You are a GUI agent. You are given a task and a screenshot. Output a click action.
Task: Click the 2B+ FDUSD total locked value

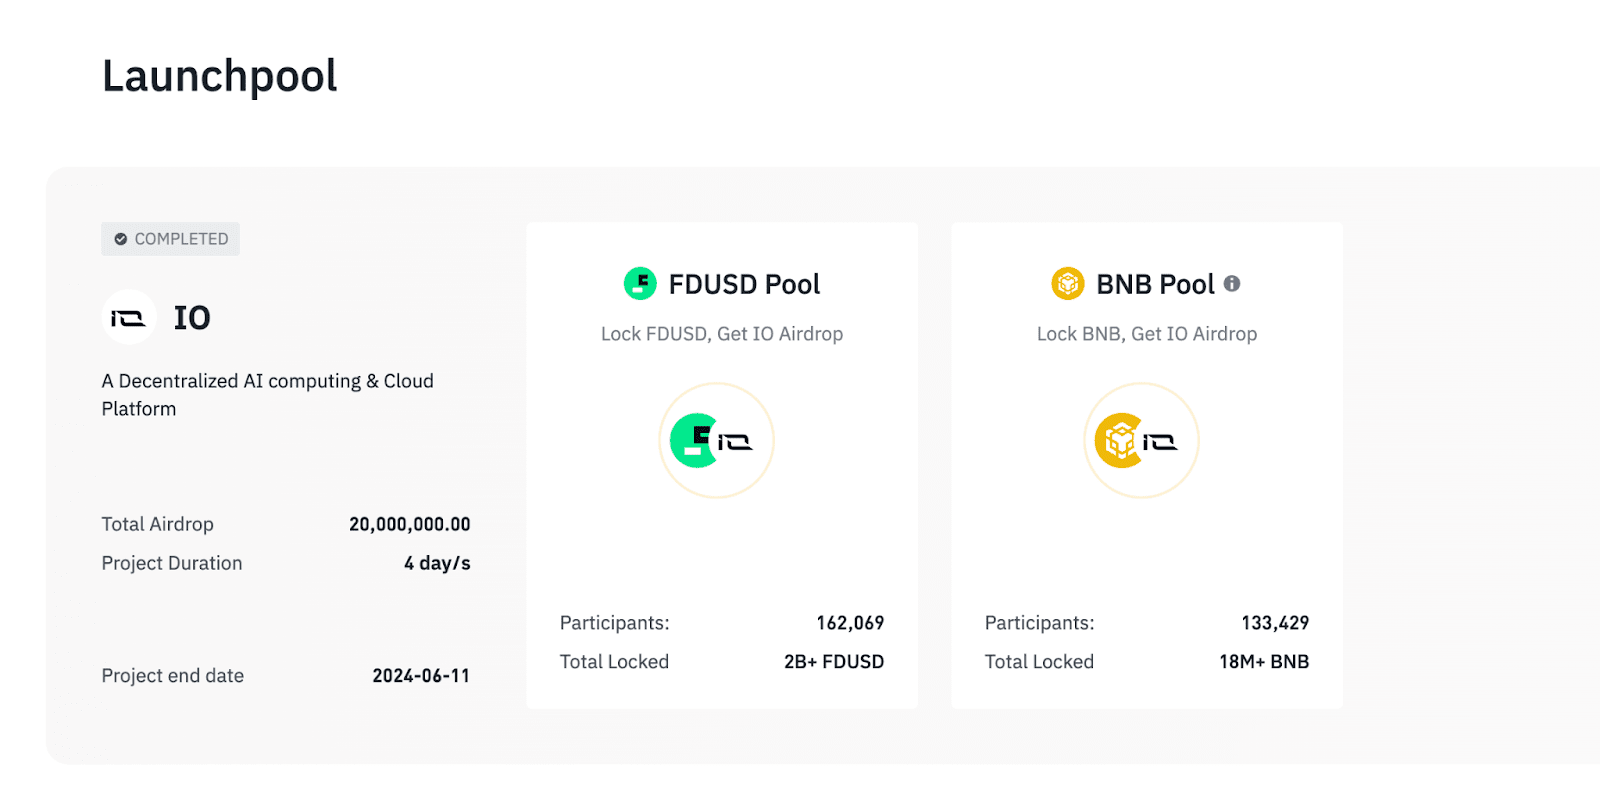(833, 662)
